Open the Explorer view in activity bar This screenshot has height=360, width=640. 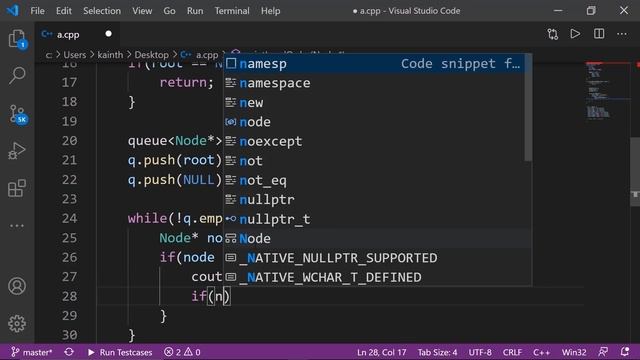coord(17,39)
